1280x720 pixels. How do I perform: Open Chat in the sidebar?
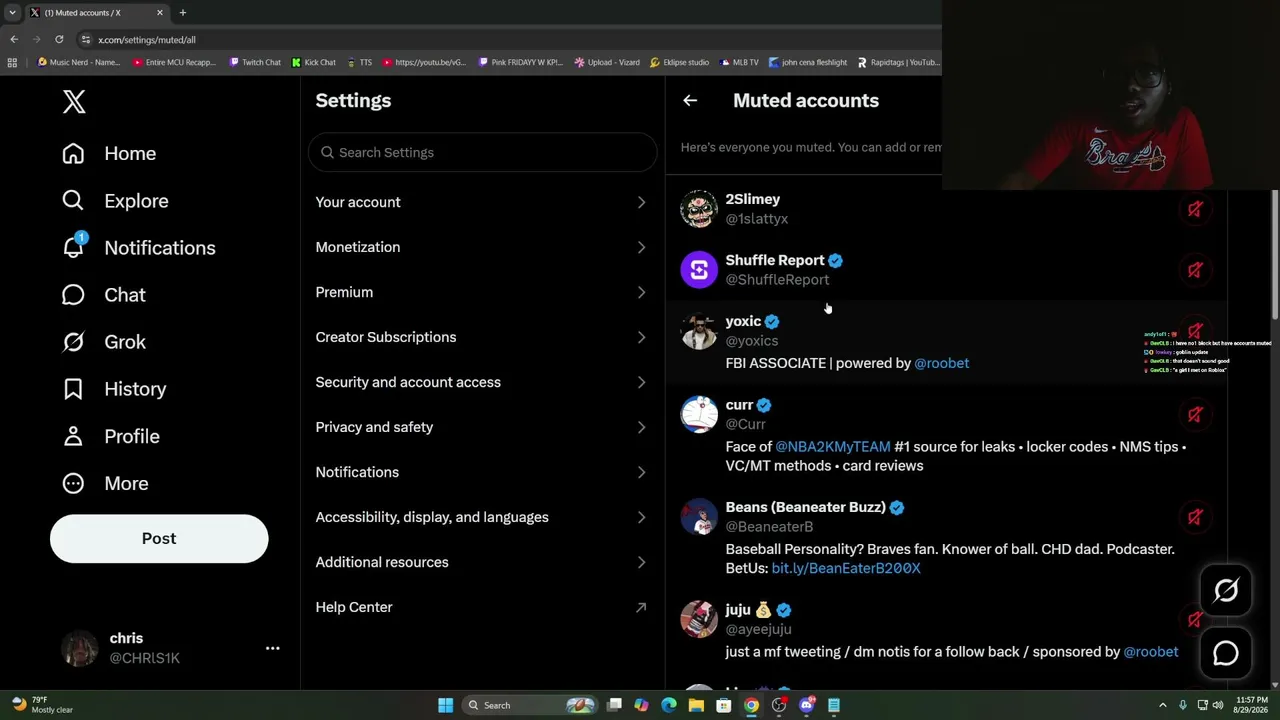coord(103,295)
